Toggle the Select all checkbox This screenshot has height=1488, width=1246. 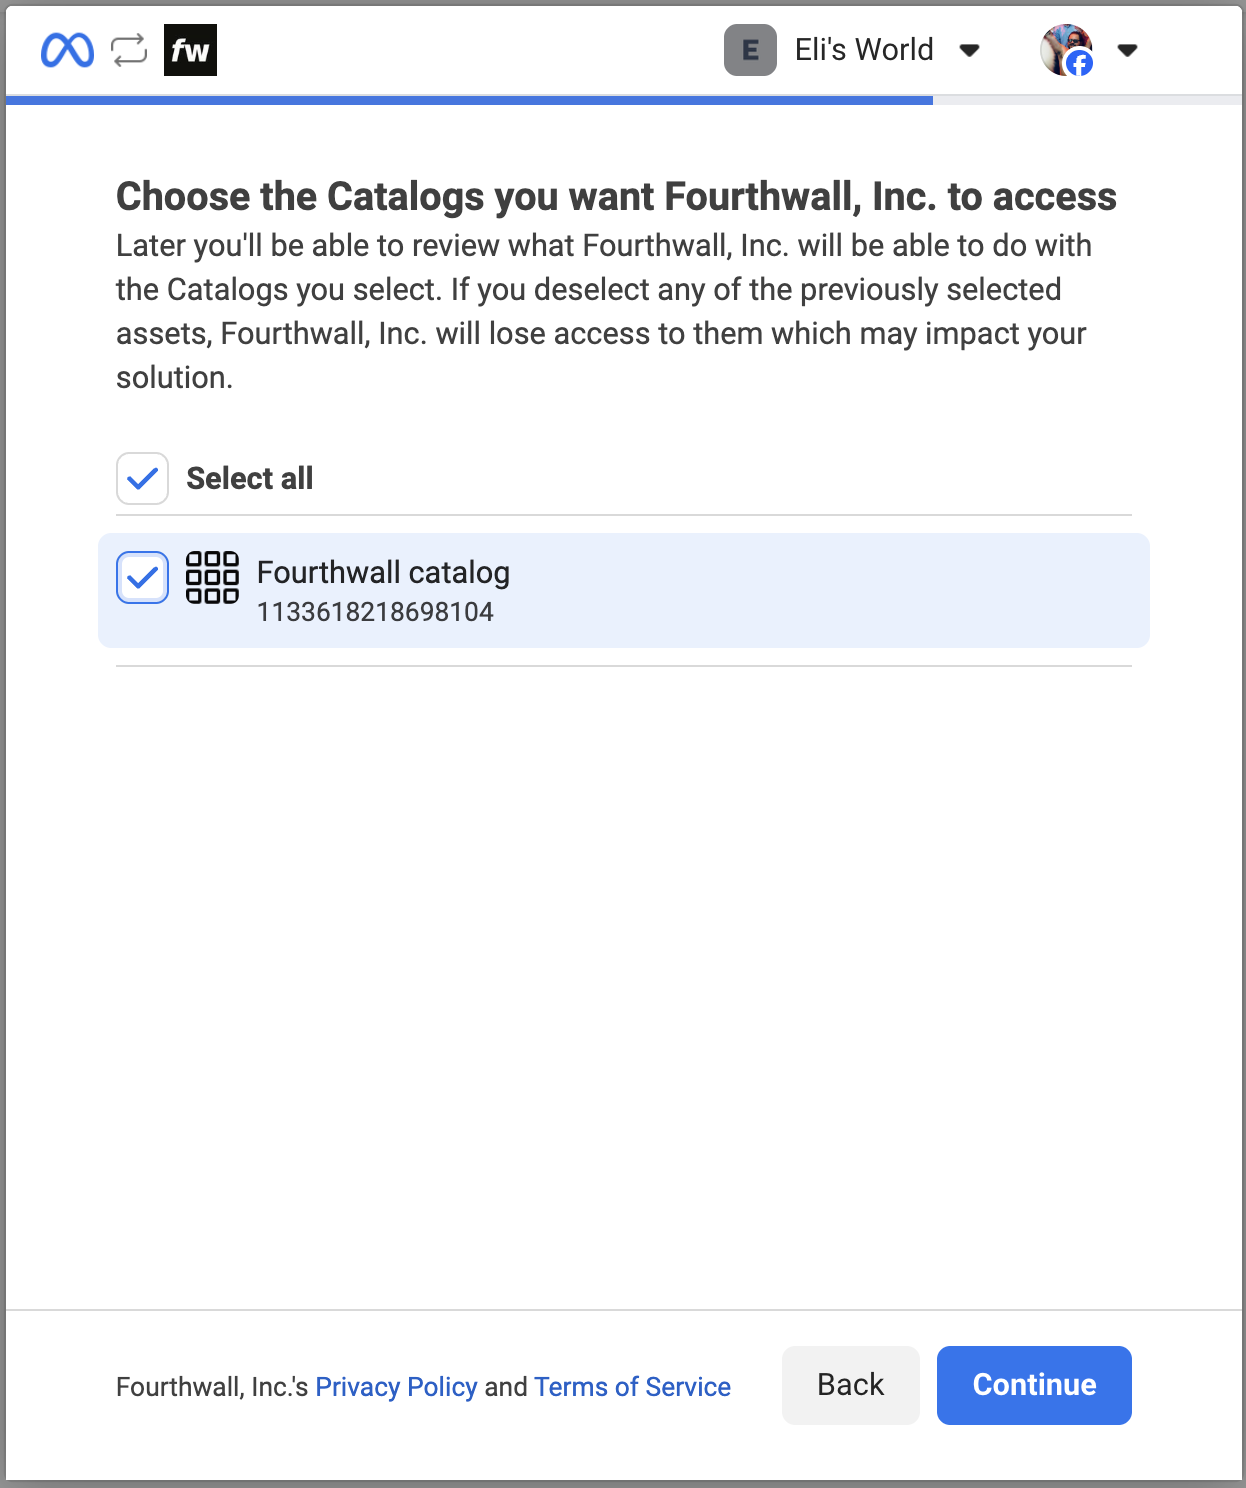(x=142, y=478)
